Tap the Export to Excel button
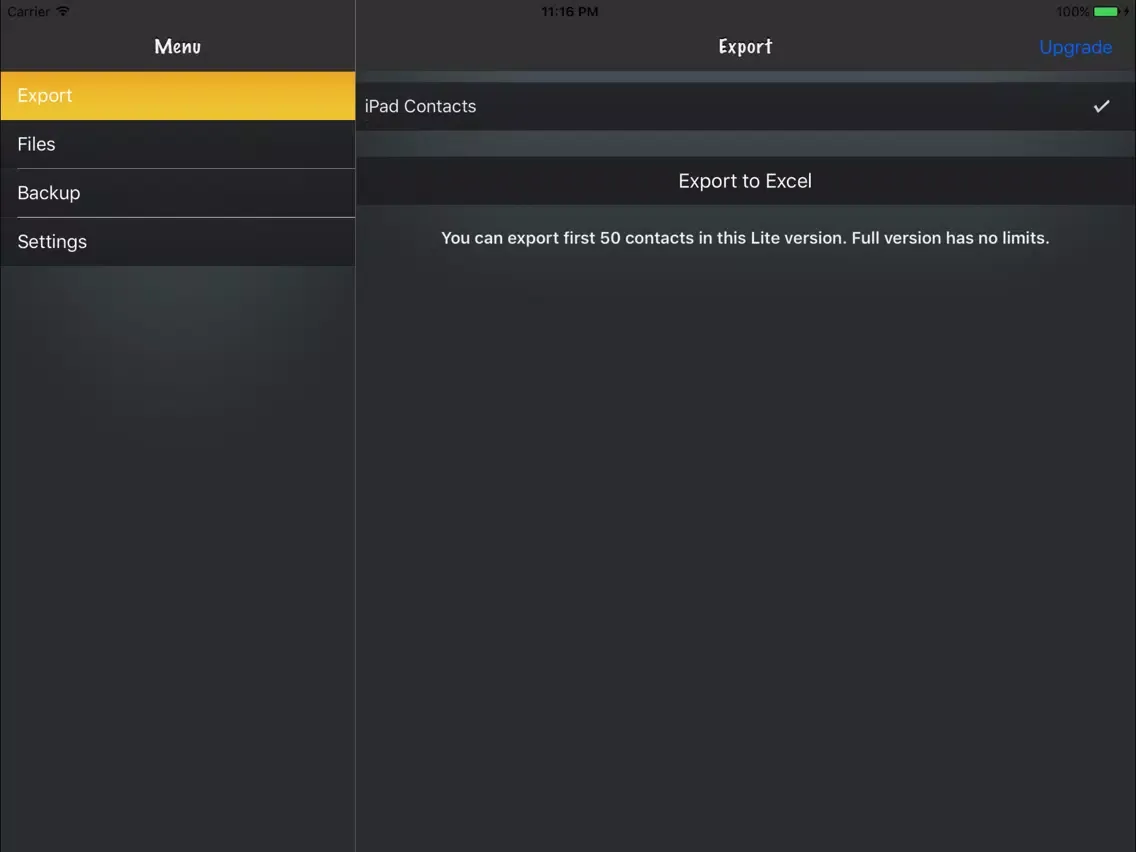This screenshot has width=1136, height=852. (x=746, y=181)
